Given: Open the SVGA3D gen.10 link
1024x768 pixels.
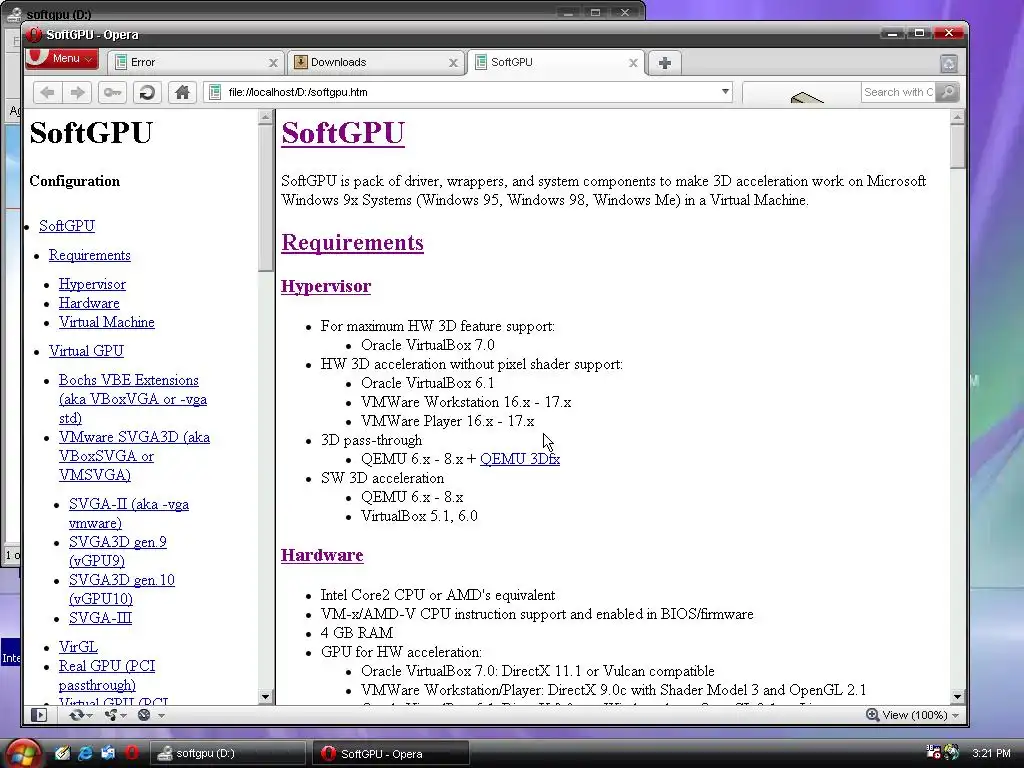Looking at the screenshot, I should point(121,589).
